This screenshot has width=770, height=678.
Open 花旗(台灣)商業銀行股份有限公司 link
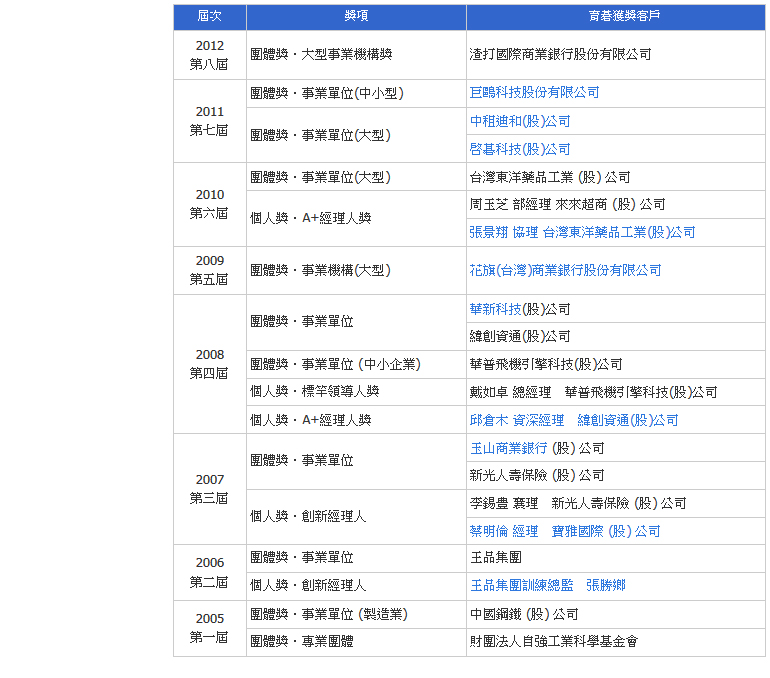[565, 270]
